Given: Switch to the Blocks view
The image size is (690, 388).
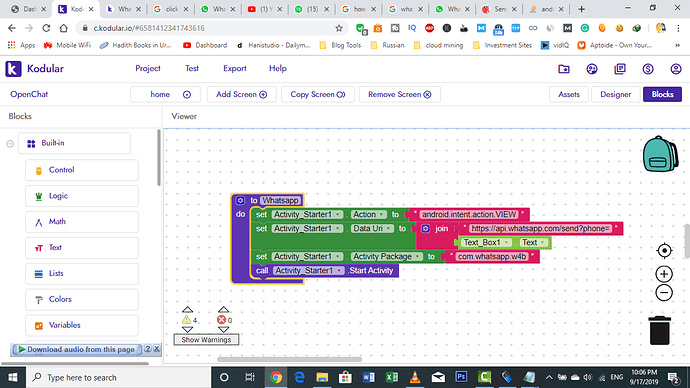Looking at the screenshot, I should coord(662,95).
